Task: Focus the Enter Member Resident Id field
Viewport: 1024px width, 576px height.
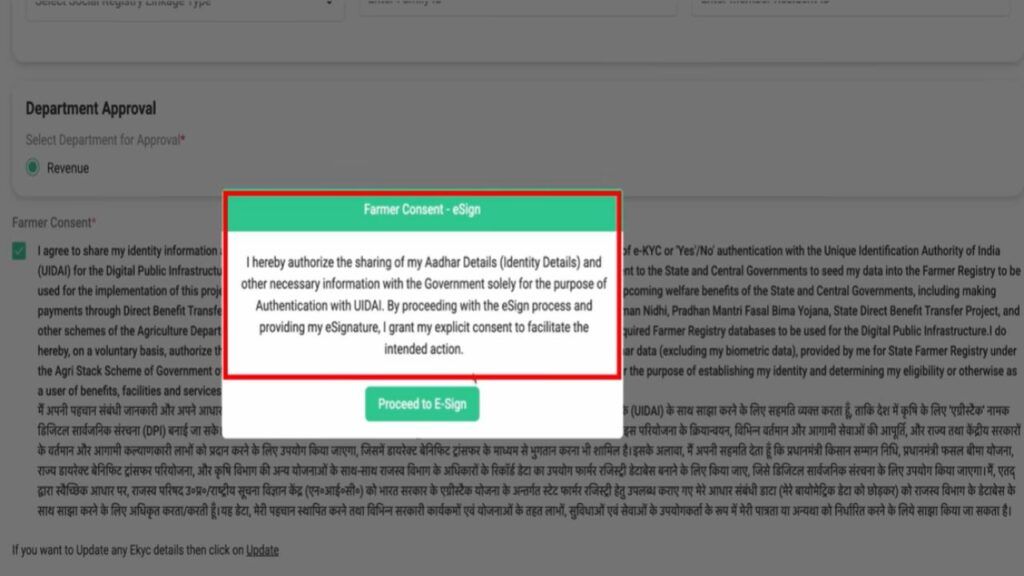Action: (x=850, y=5)
